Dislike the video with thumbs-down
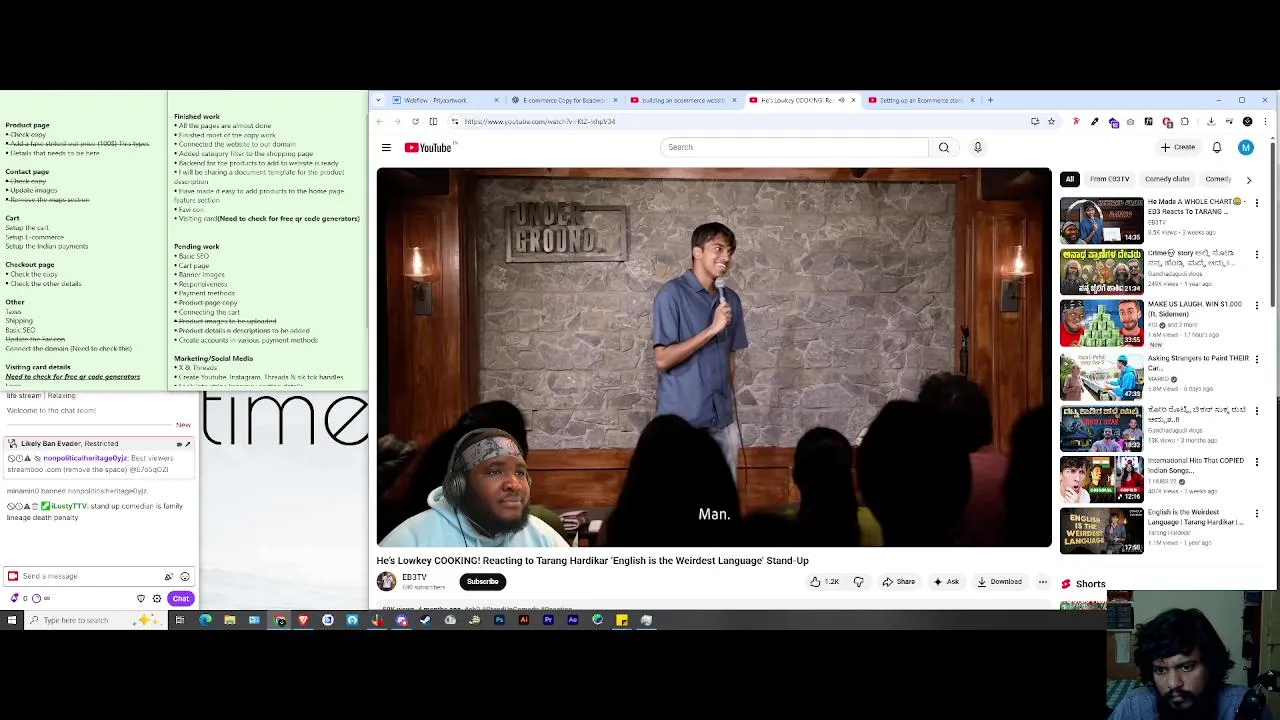1280x720 pixels. 858,582
